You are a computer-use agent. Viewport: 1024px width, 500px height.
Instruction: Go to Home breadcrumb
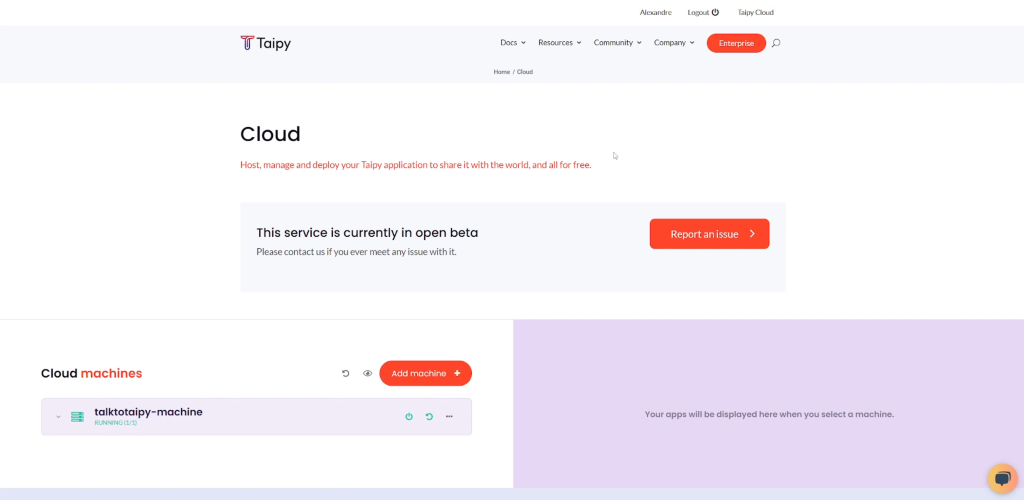[x=502, y=72]
